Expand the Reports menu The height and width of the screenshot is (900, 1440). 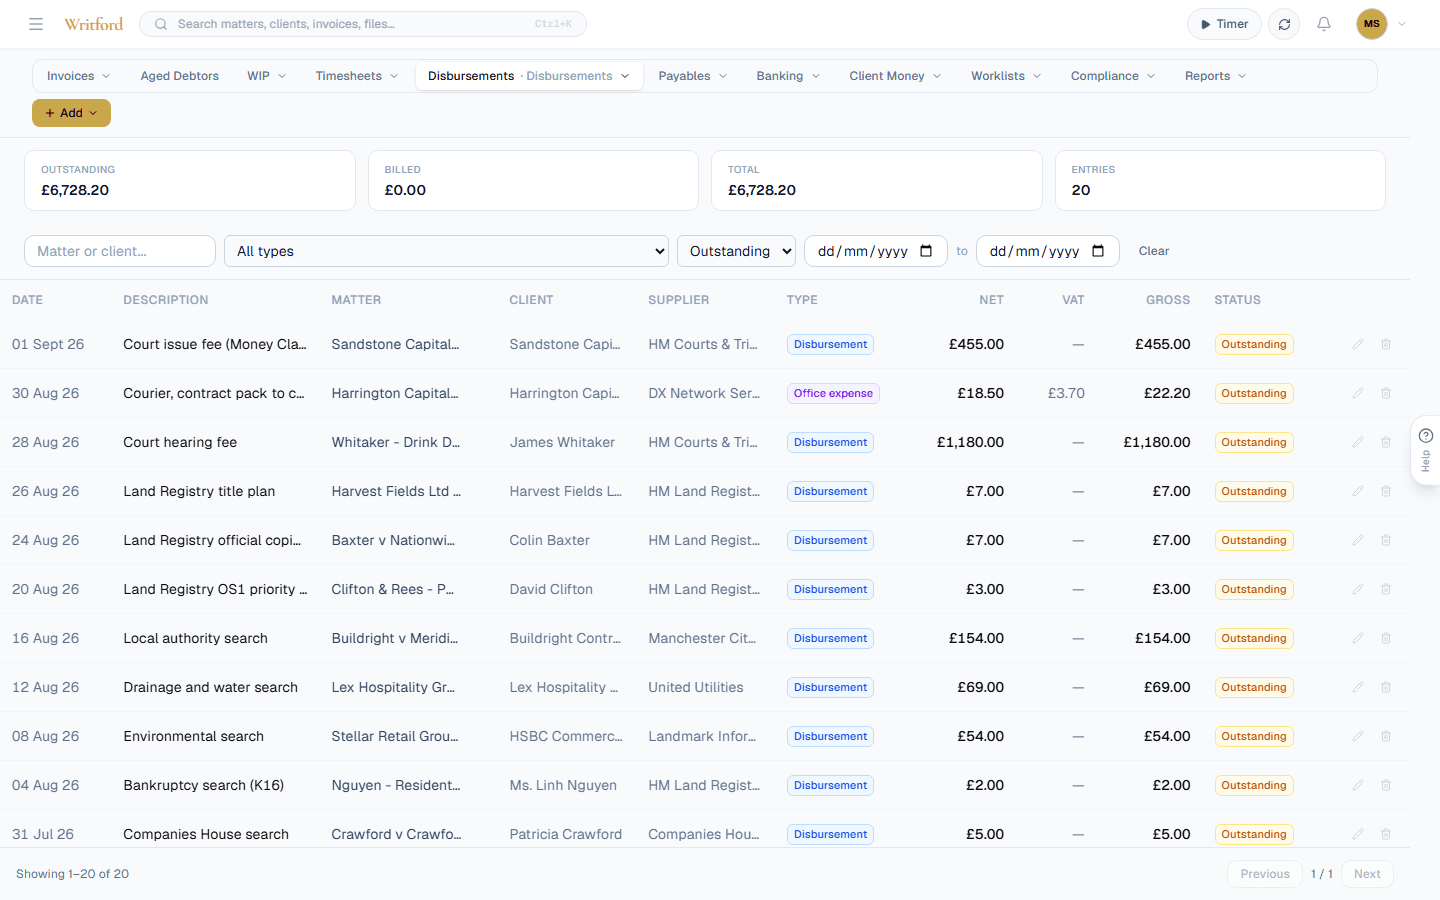pyautogui.click(x=1215, y=76)
